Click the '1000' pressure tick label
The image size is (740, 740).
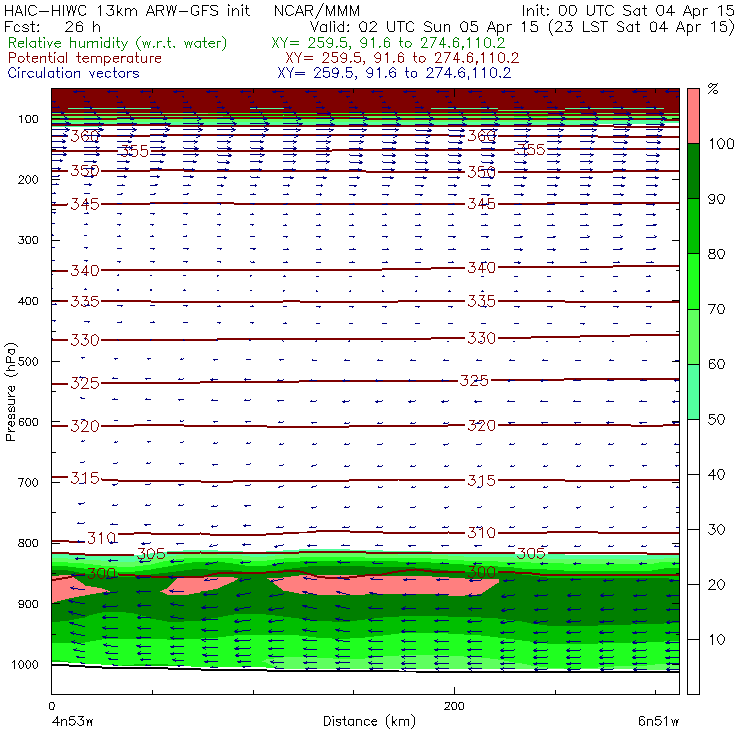click(x=25, y=664)
